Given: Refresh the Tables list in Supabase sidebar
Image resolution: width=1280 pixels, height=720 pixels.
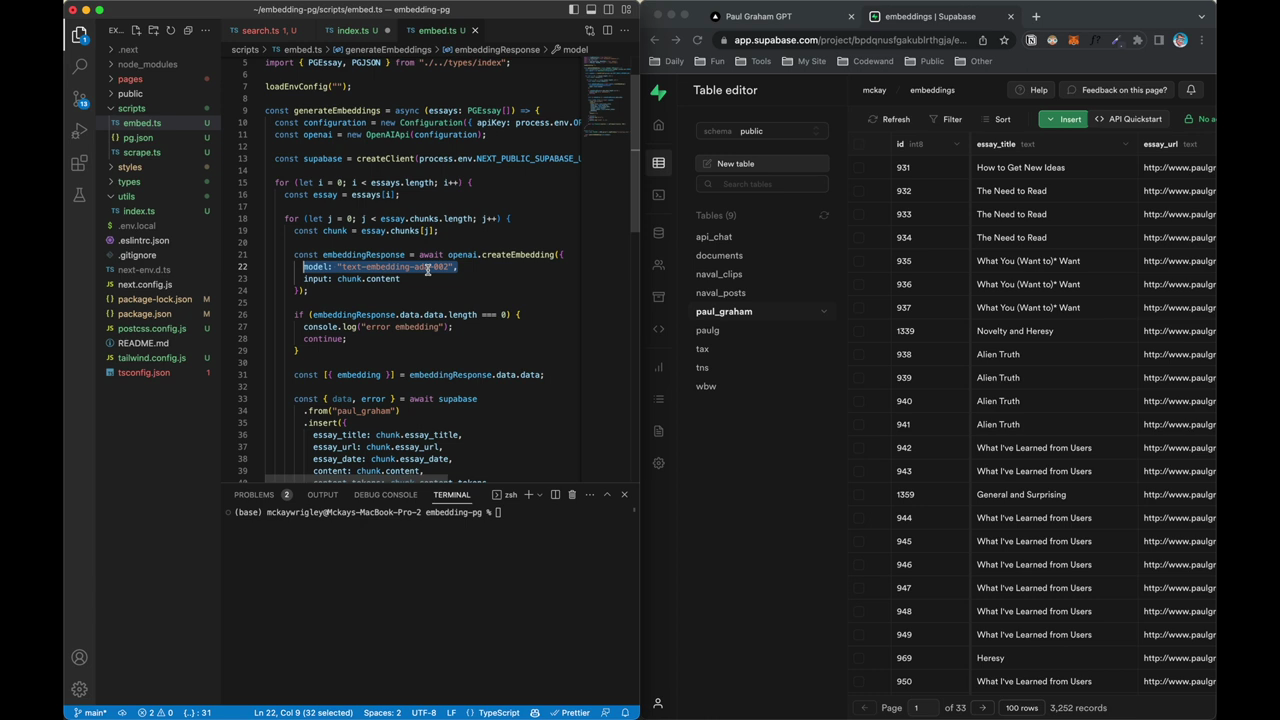Looking at the screenshot, I should tap(824, 216).
